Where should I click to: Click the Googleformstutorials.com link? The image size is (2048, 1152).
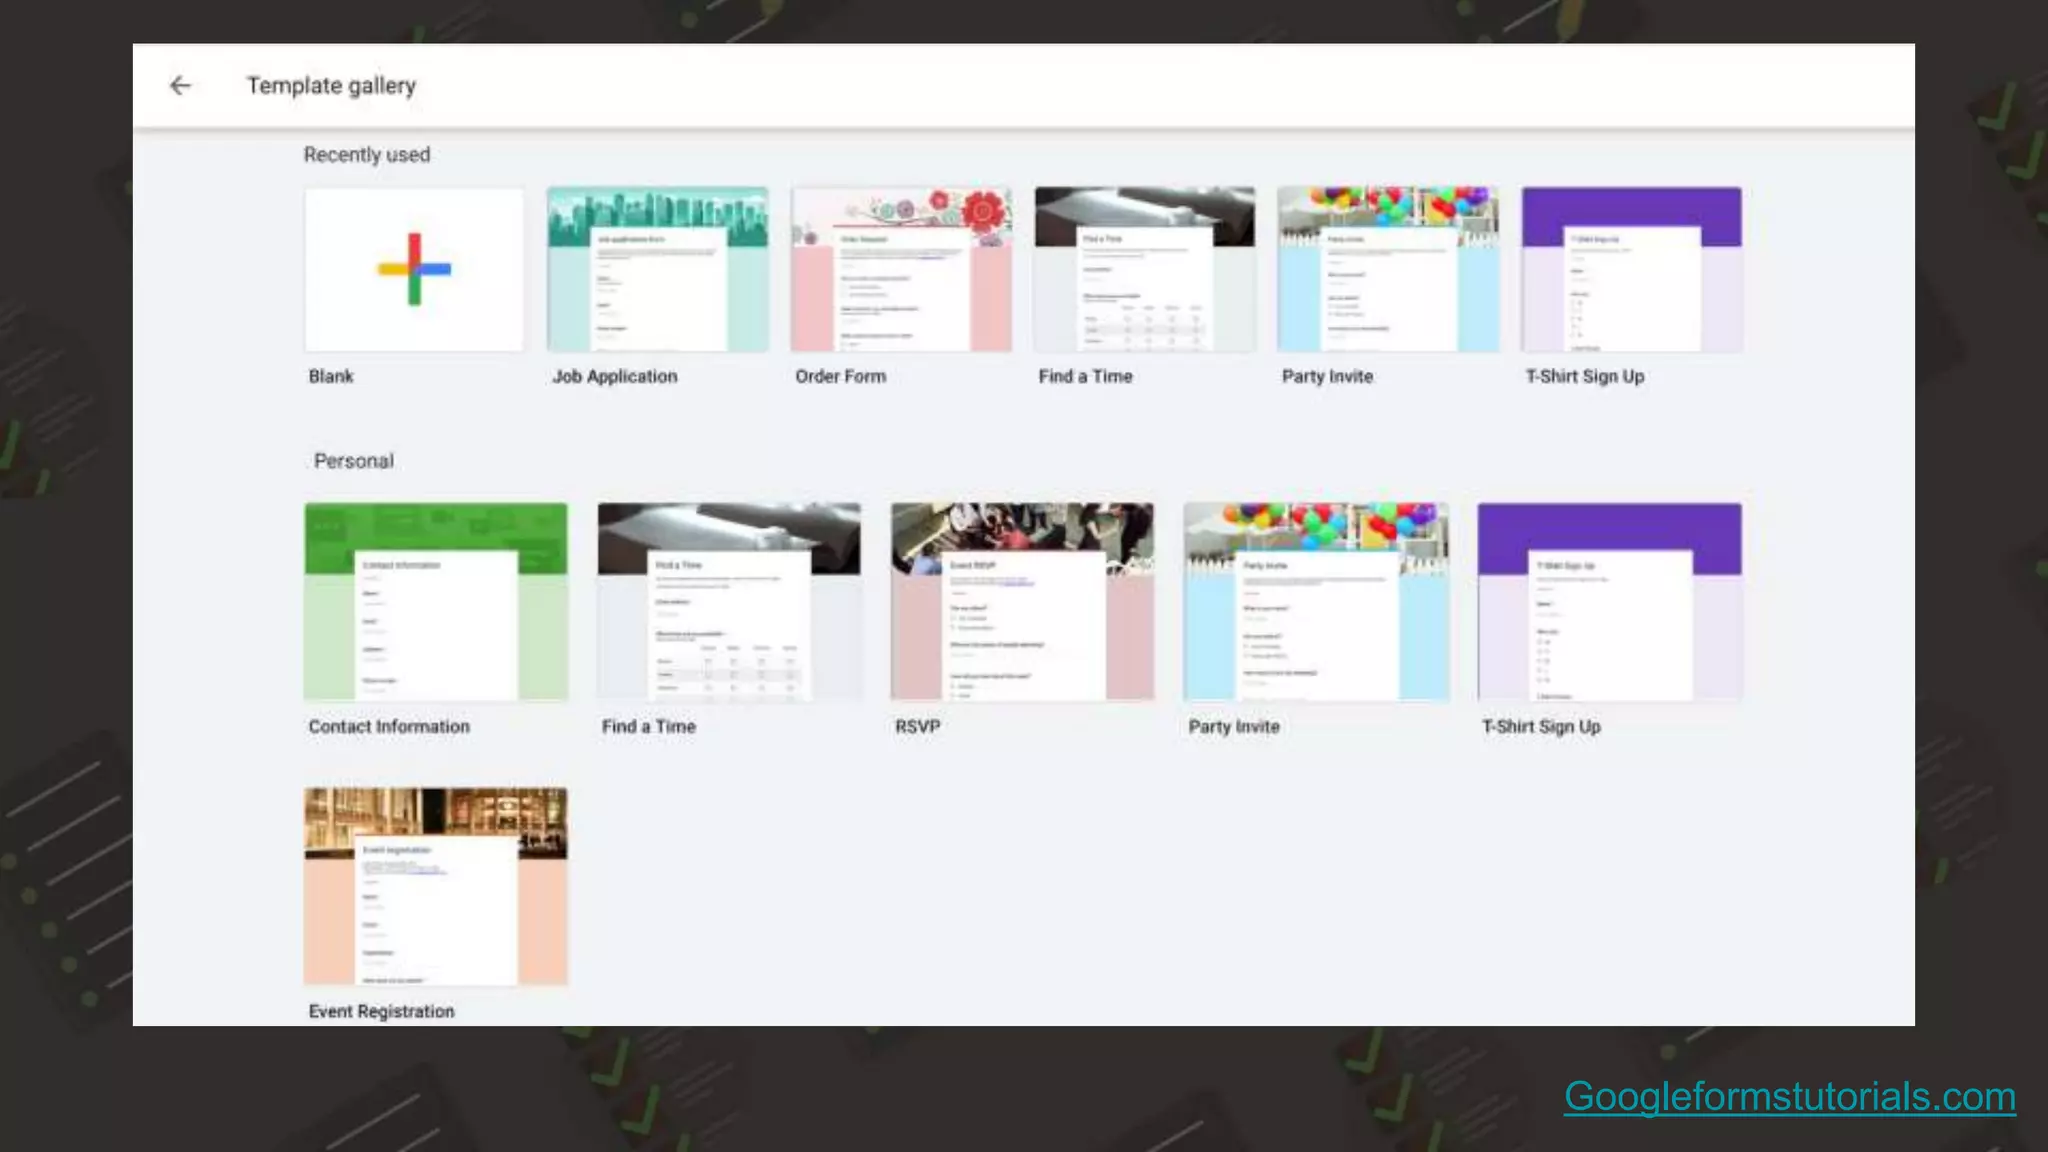coord(1790,1097)
